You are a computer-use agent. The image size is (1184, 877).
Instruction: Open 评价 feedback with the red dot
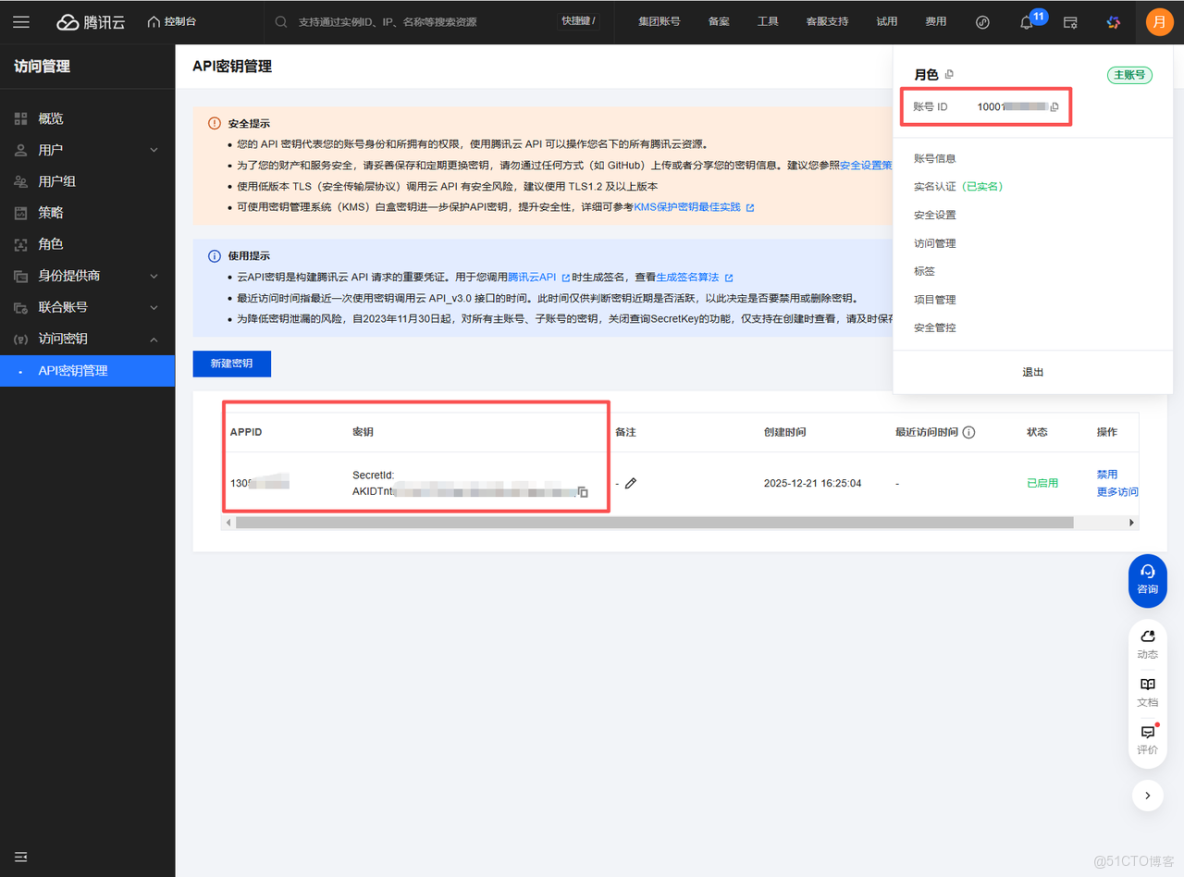1147,742
